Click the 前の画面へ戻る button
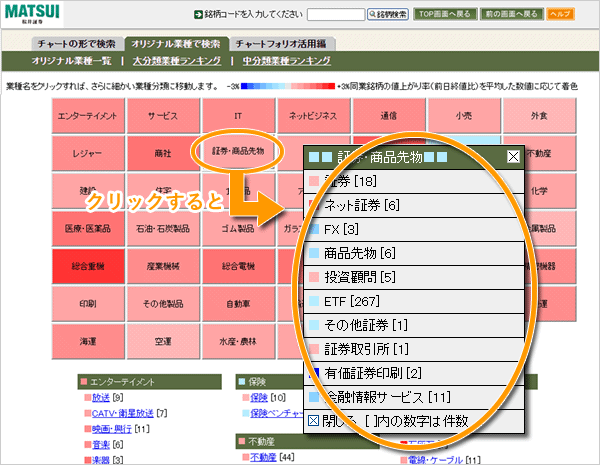600x465 pixels. 512,15
